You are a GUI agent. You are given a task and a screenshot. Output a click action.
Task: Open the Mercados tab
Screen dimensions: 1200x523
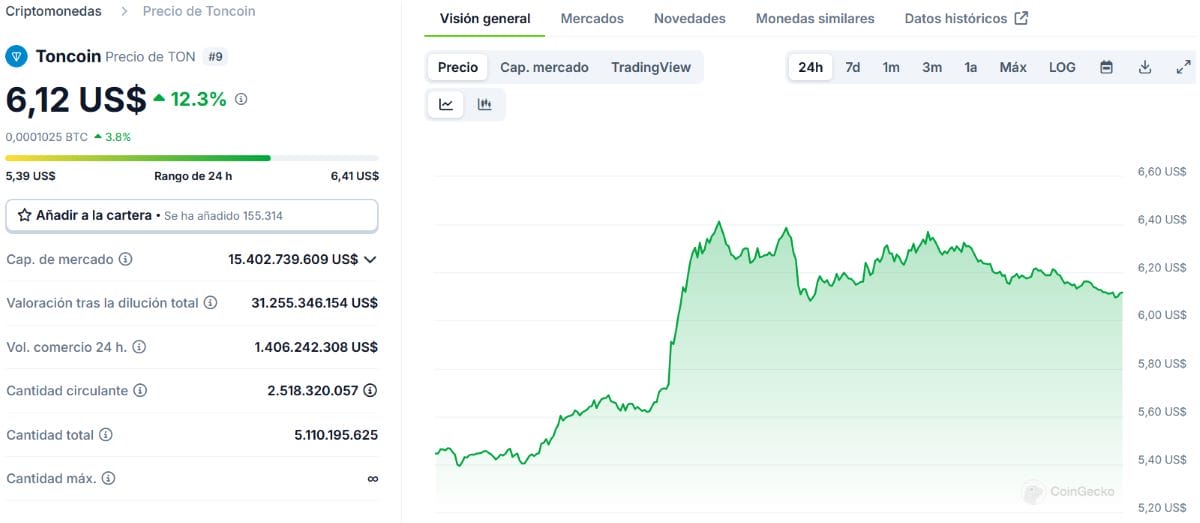click(592, 18)
